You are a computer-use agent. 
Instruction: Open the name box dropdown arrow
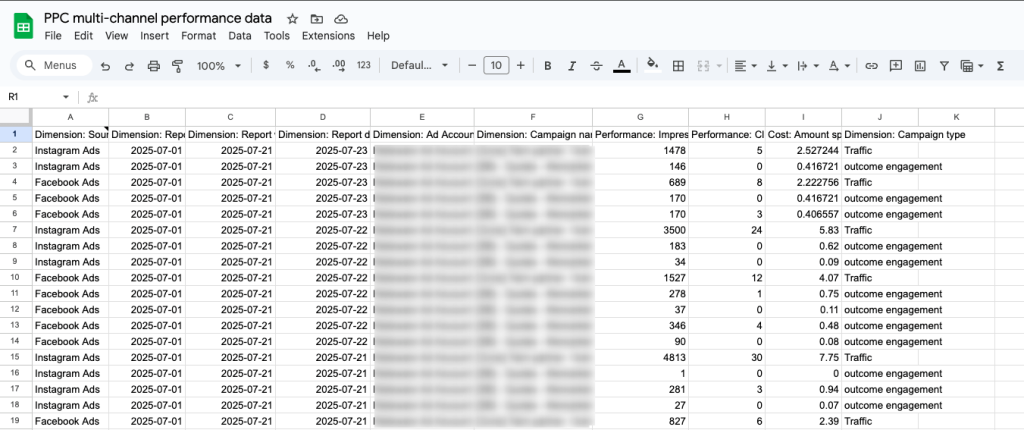point(65,97)
